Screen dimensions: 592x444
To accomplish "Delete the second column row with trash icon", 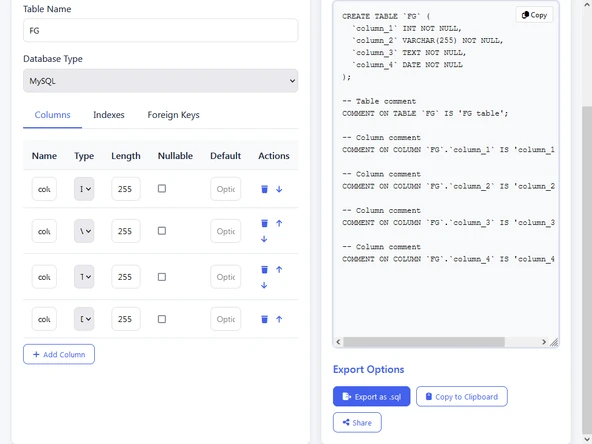I will pos(264,224).
